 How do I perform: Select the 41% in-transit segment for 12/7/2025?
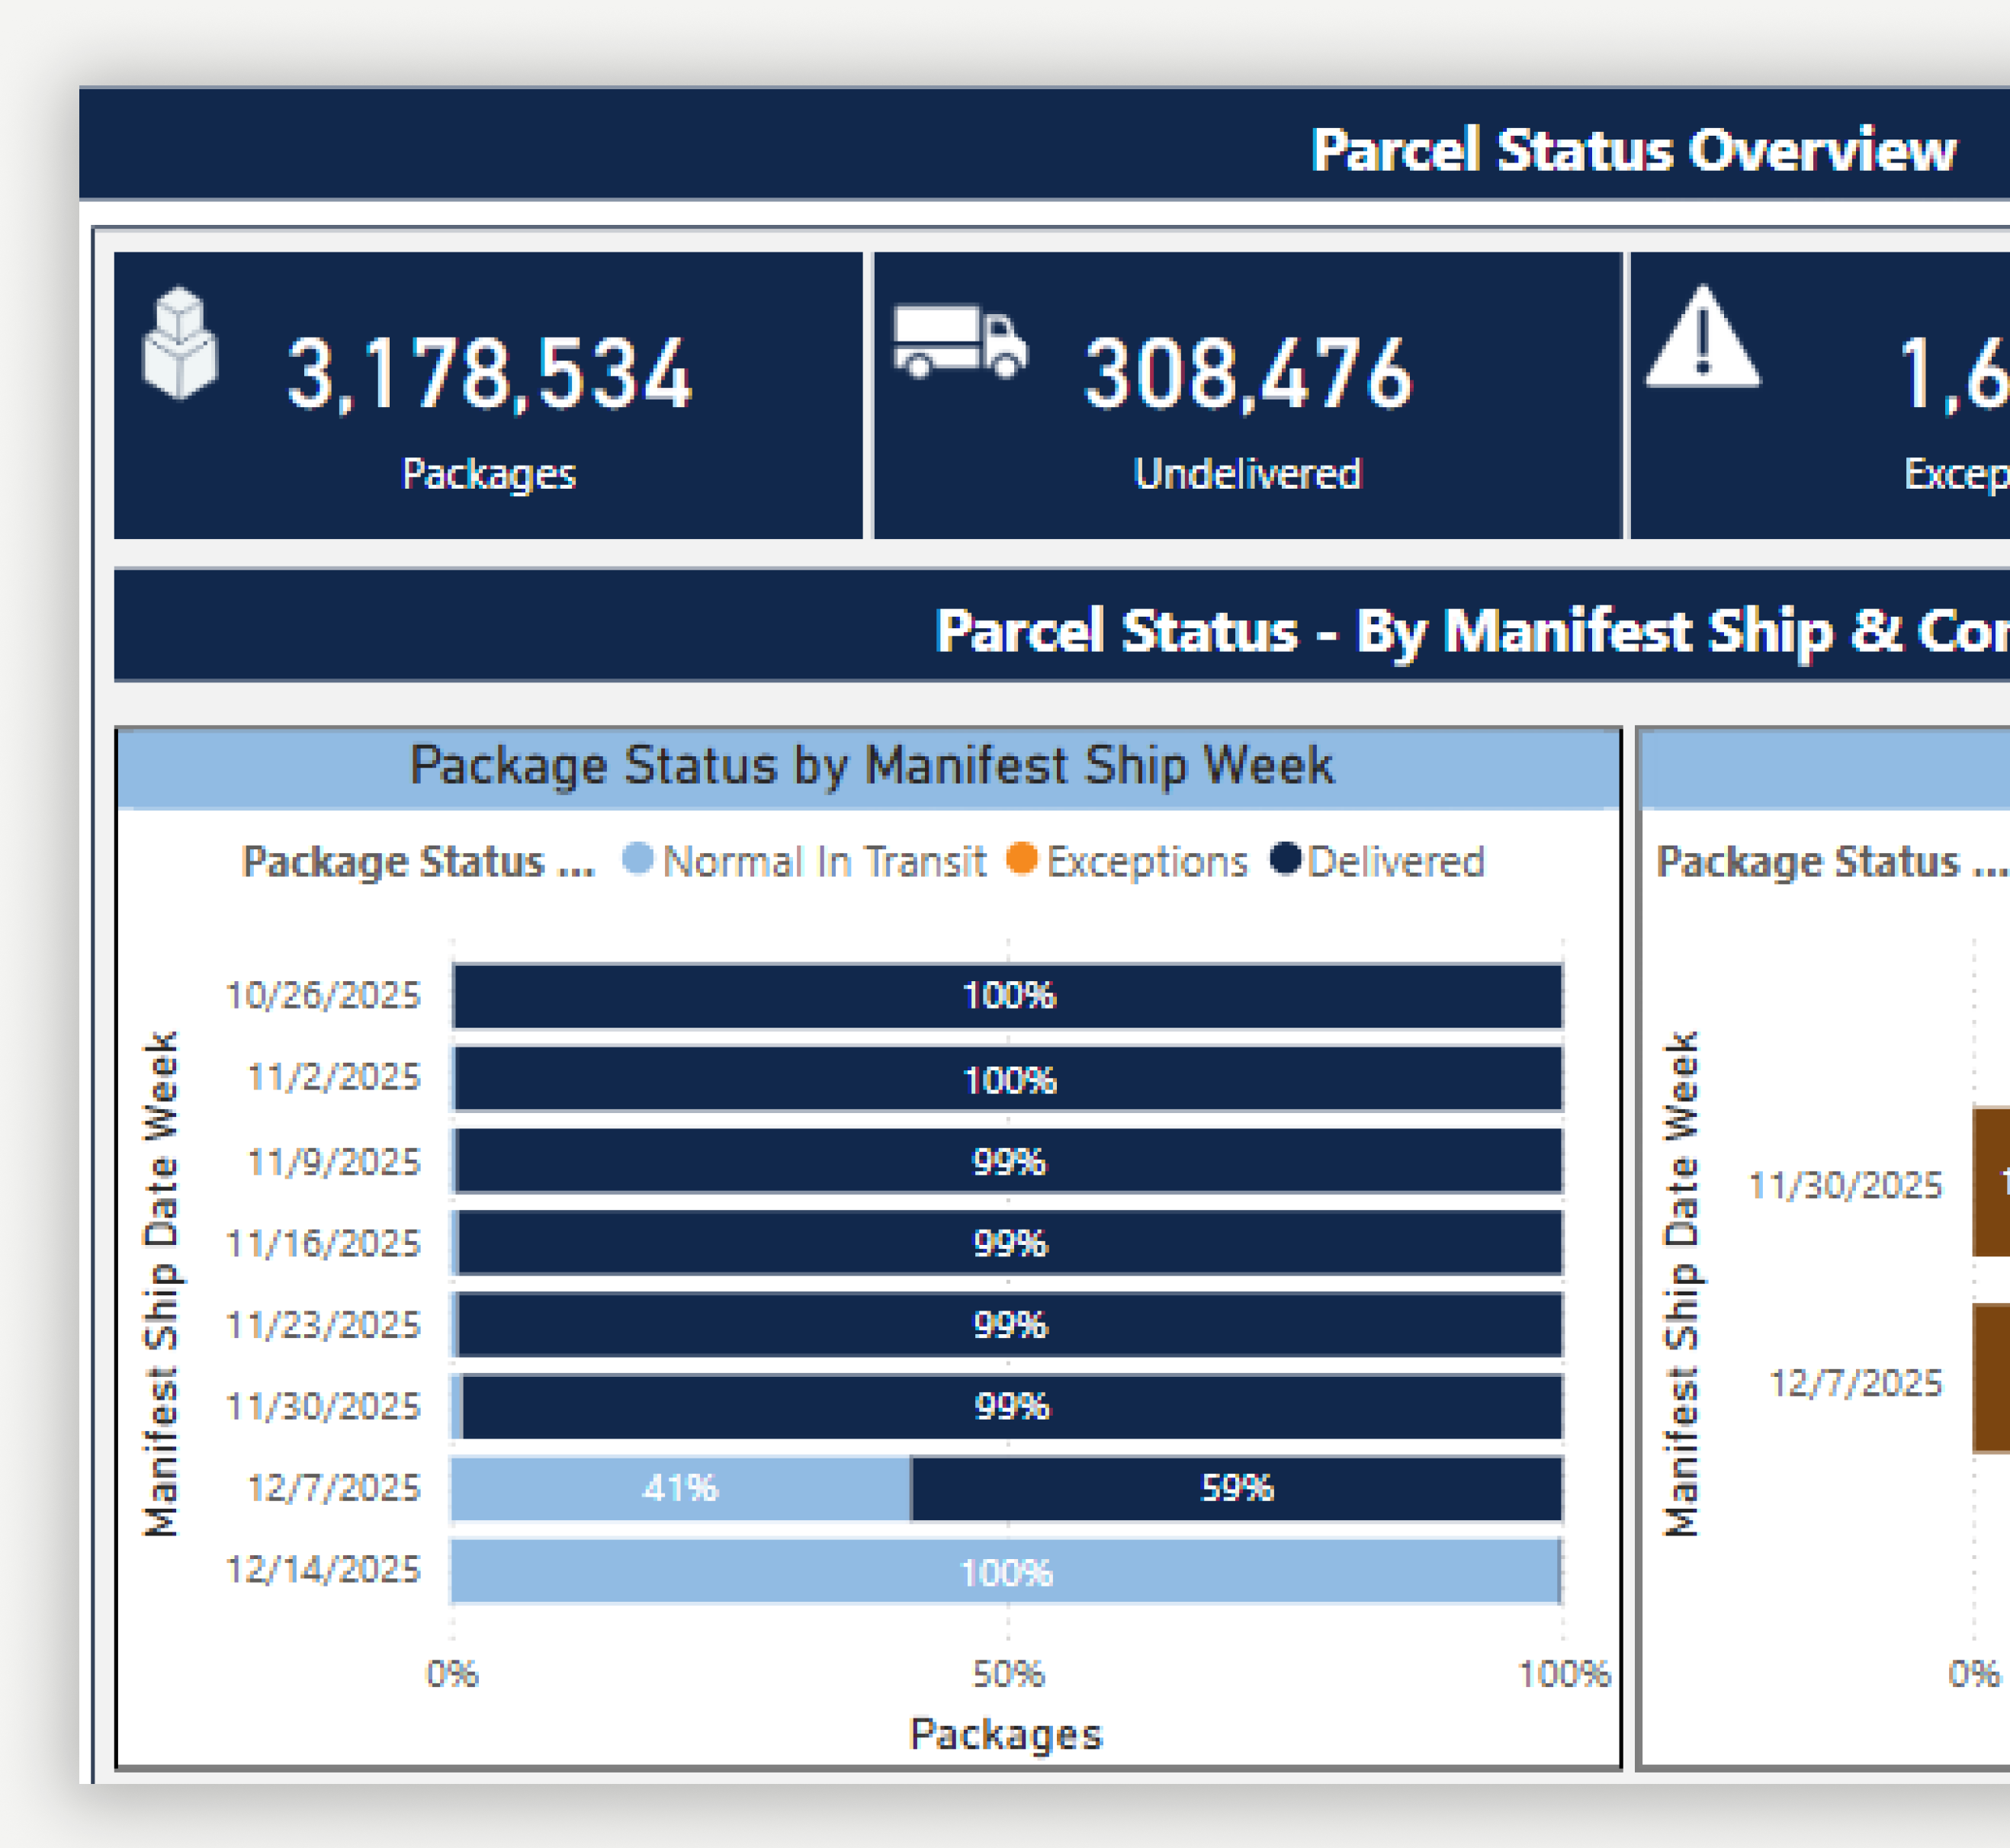point(681,1488)
